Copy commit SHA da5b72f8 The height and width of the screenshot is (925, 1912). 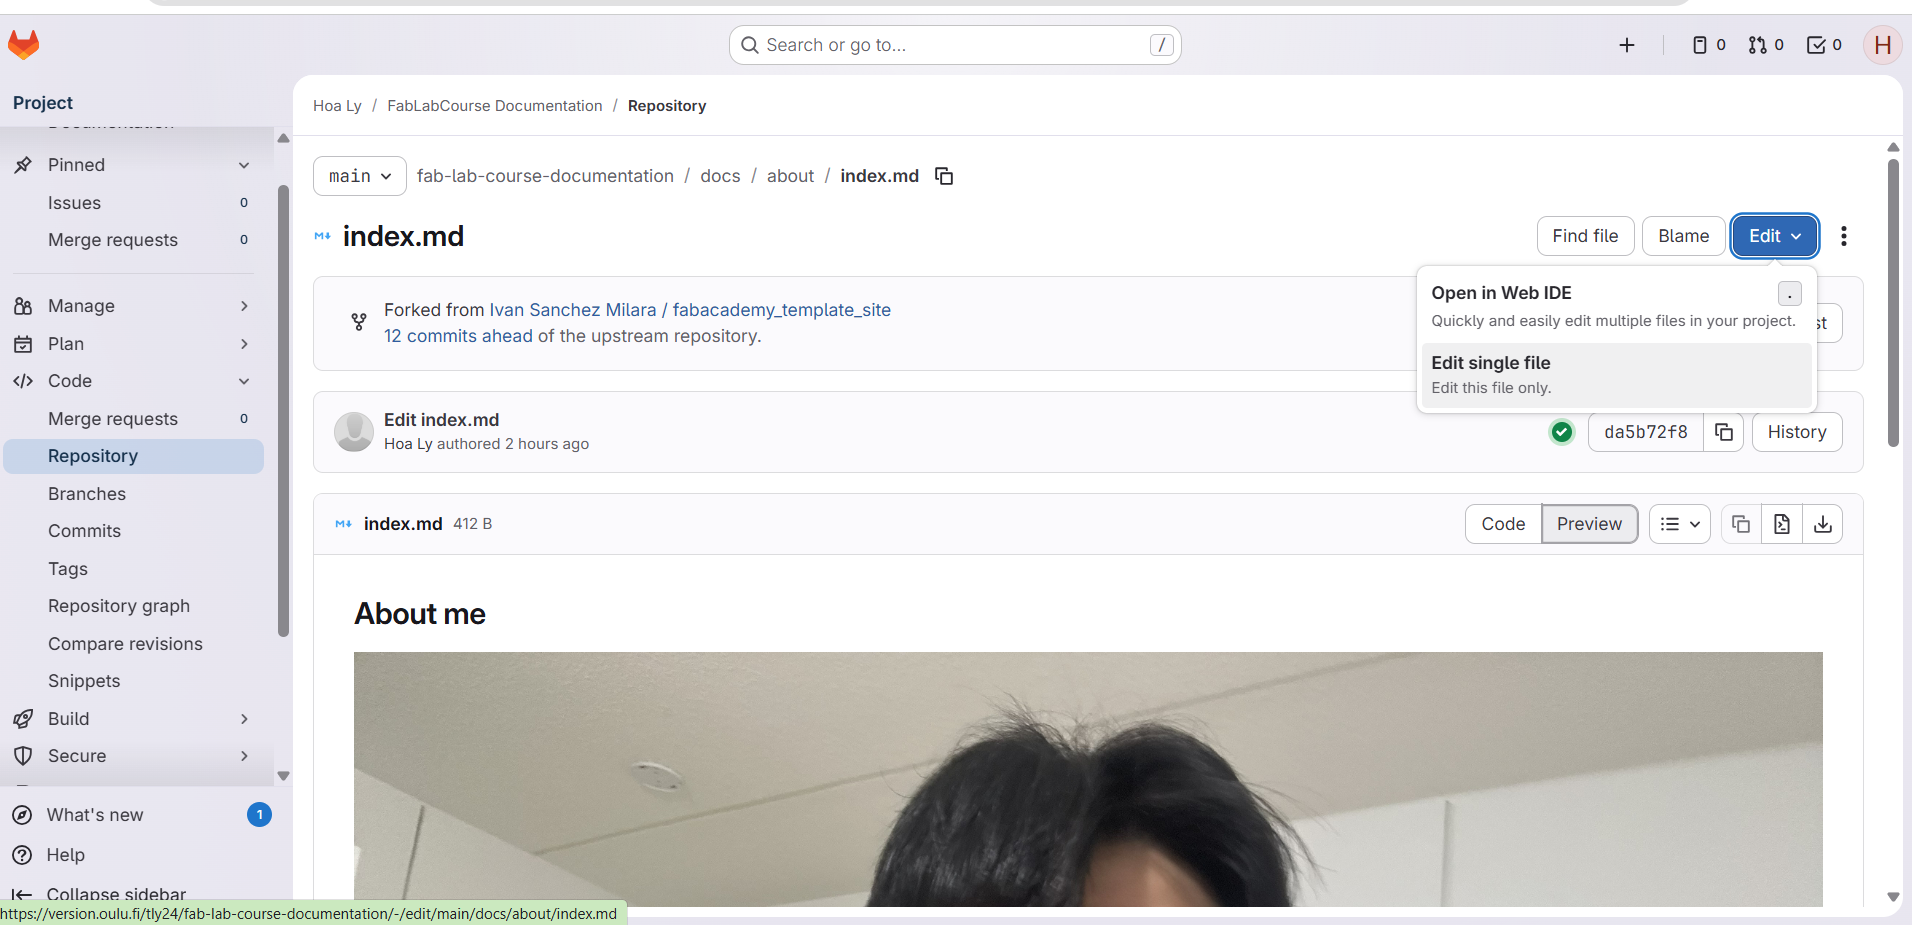click(1723, 432)
